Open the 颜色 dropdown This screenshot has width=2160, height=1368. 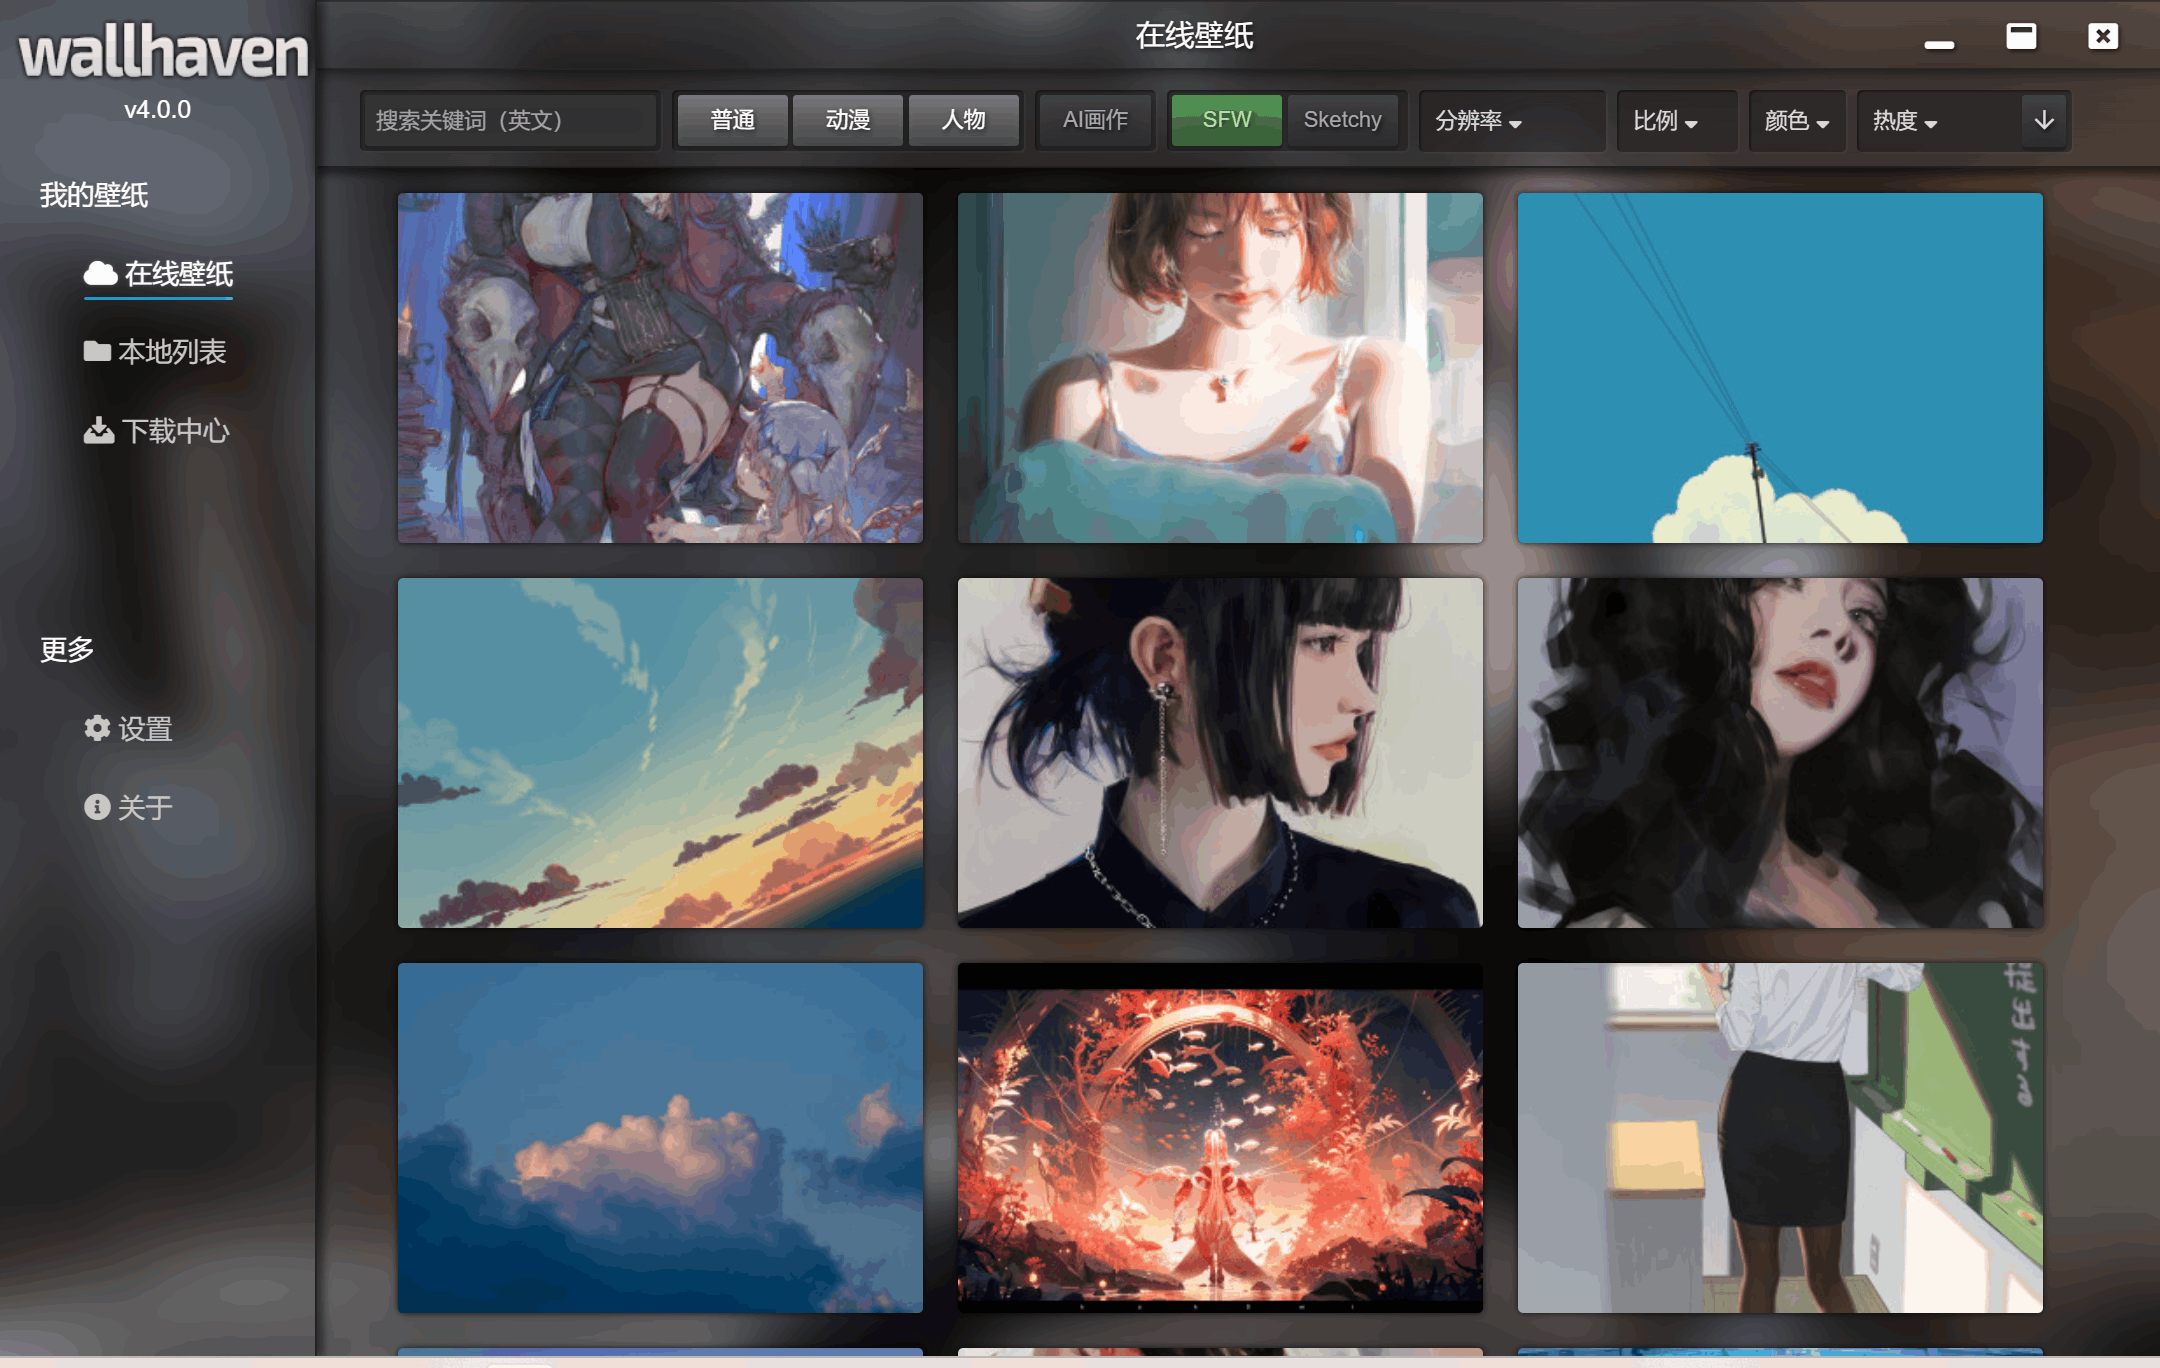click(x=1796, y=120)
